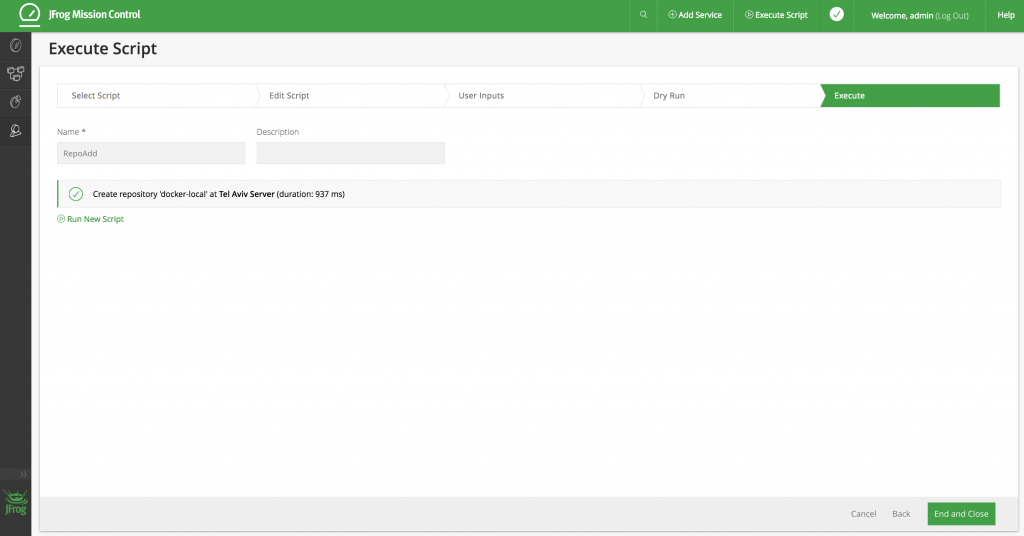Click the green success check icon in the result row
The width and height of the screenshot is (1024, 536).
click(x=76, y=194)
